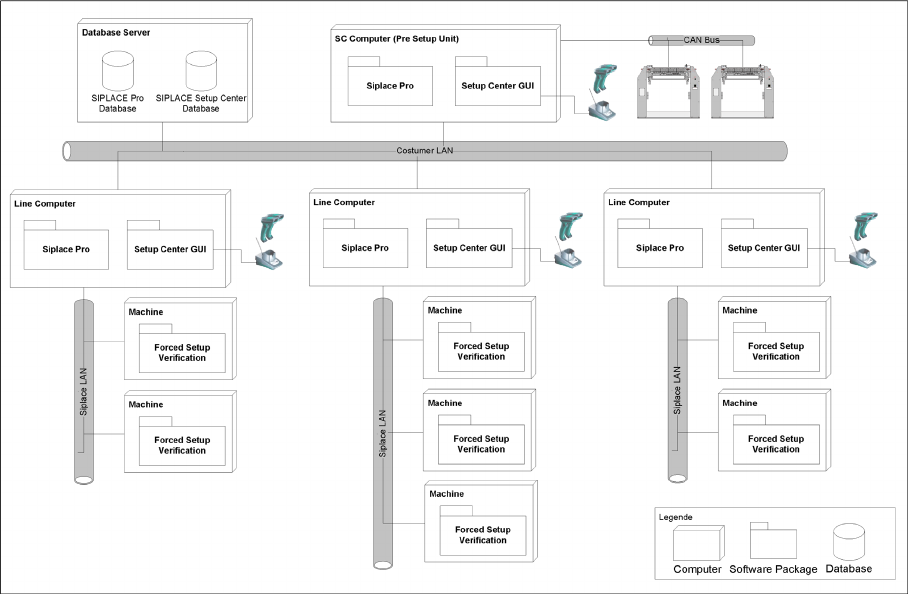Screen dimensions: 908x594
Task: Click the "Database" legend label
Action: (x=848, y=569)
